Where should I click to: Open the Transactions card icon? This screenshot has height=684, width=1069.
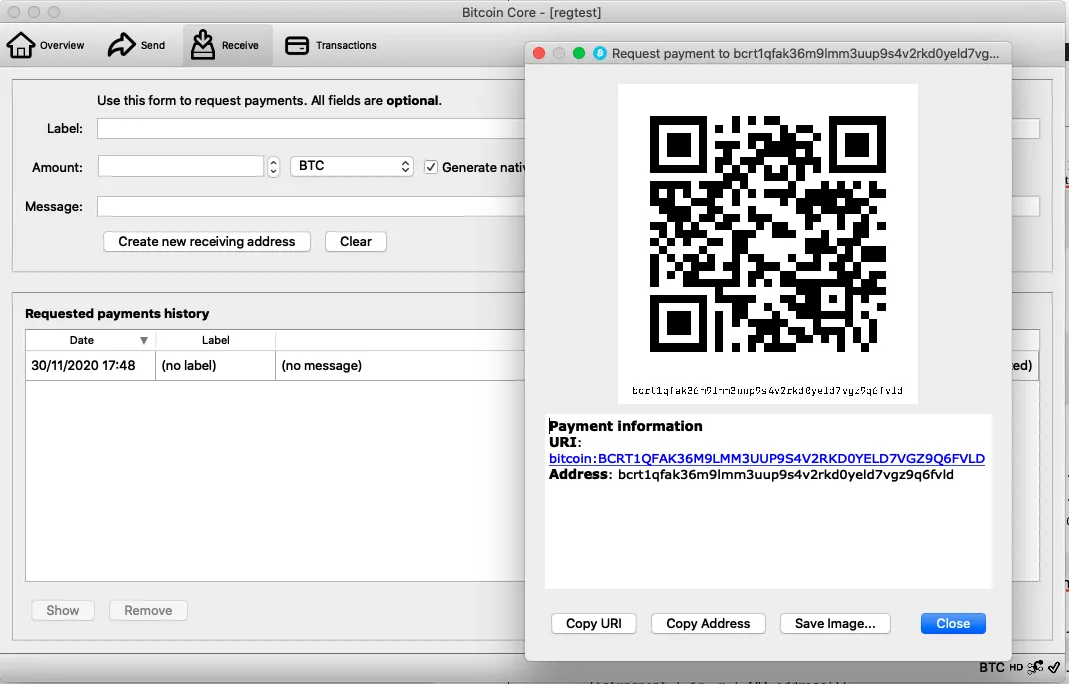pos(297,45)
